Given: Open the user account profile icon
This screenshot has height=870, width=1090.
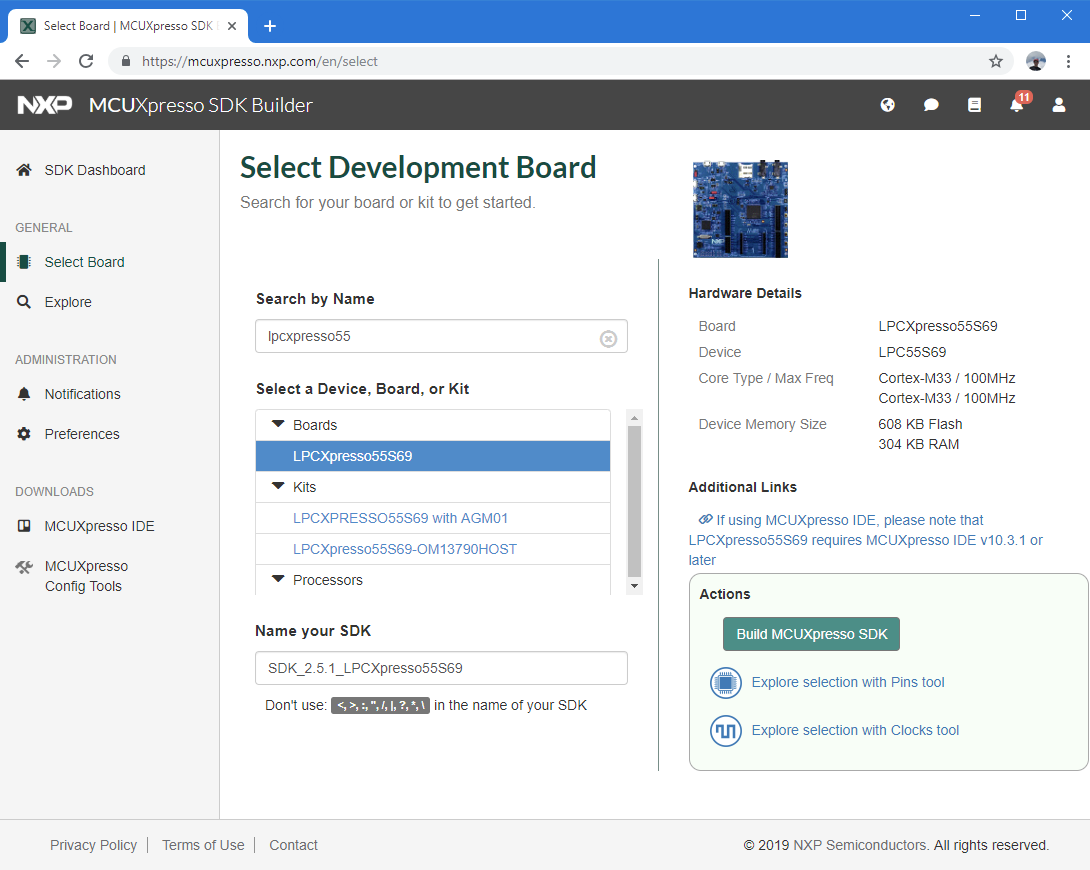Looking at the screenshot, I should [x=1059, y=105].
